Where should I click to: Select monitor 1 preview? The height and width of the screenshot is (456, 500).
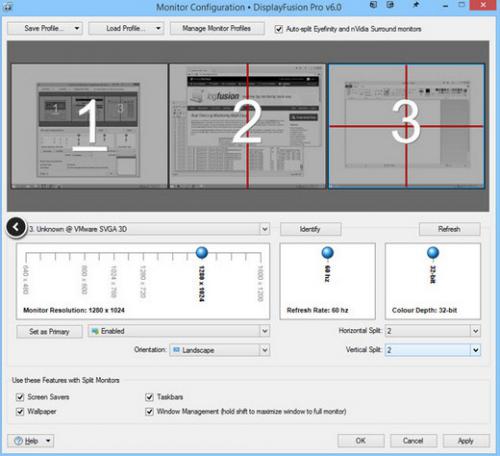pos(89,126)
